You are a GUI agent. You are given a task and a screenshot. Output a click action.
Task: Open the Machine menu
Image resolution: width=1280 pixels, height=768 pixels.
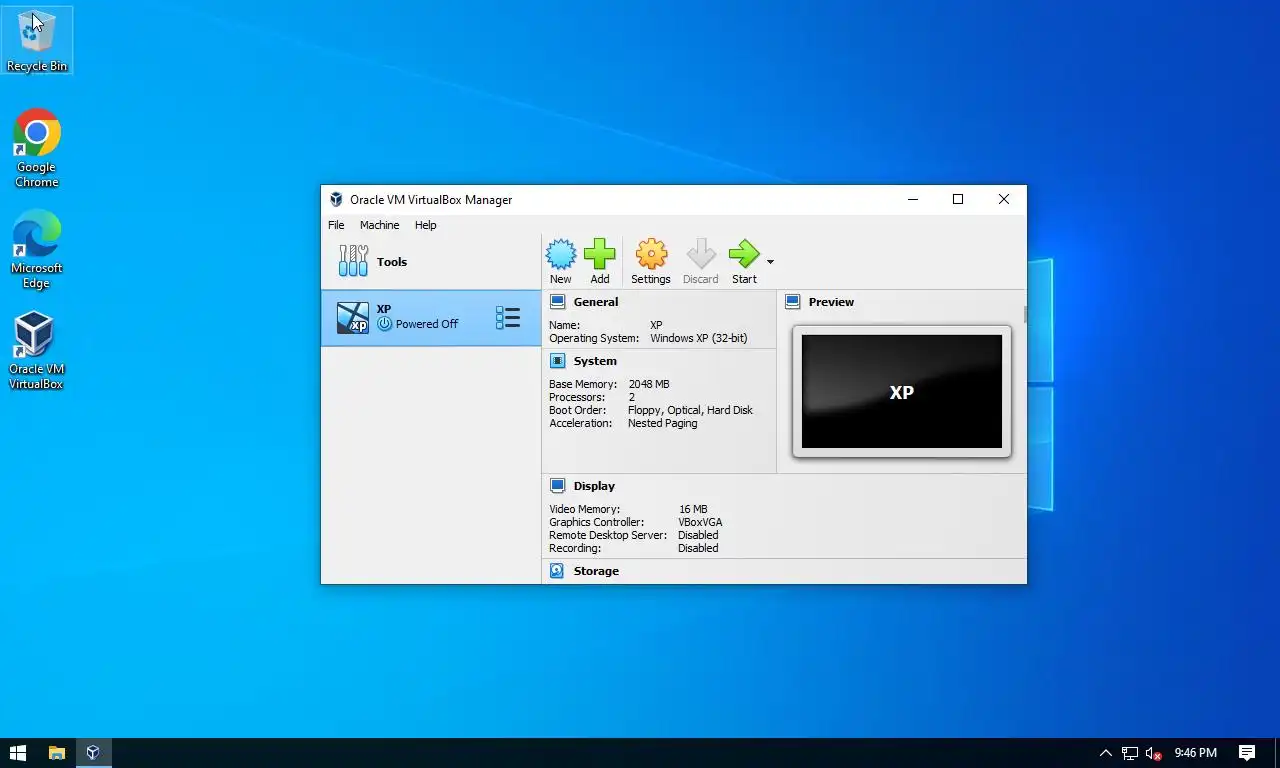pos(379,225)
